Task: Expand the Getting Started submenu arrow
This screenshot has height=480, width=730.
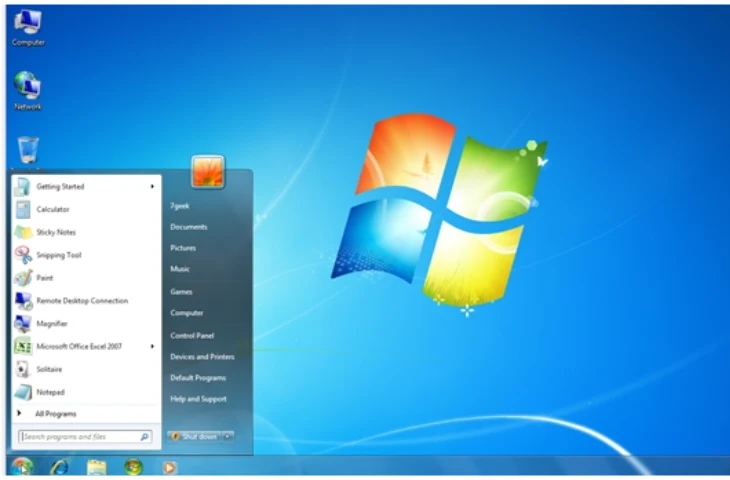Action: [x=153, y=186]
